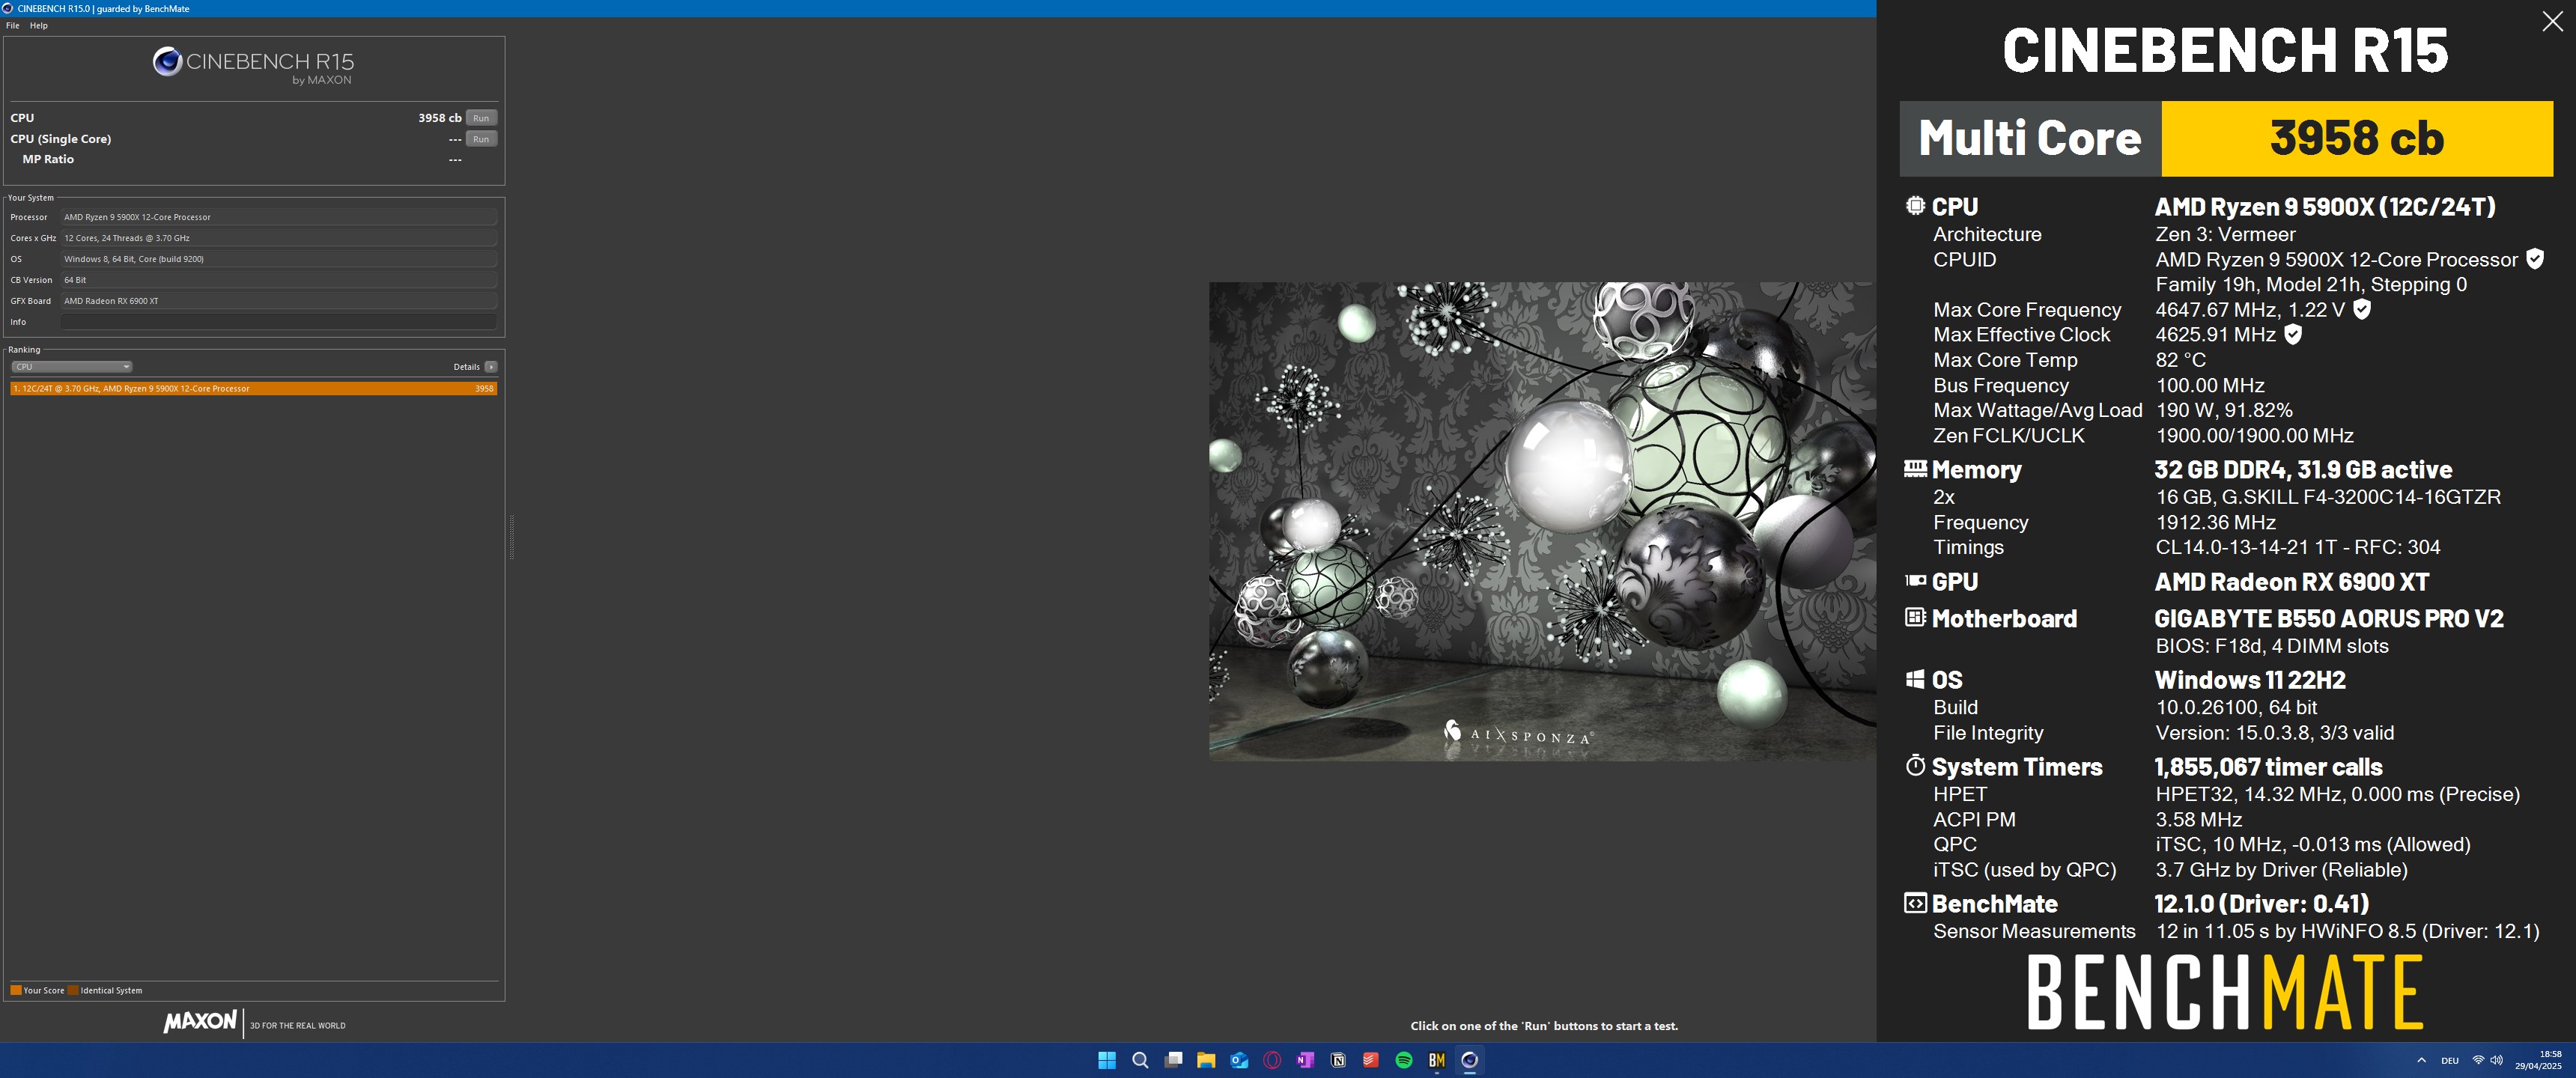Screen dimensions: 2576x1078
Task: Click the '1,855,067 timer calls' text
Action: pyautogui.click(x=2268, y=767)
